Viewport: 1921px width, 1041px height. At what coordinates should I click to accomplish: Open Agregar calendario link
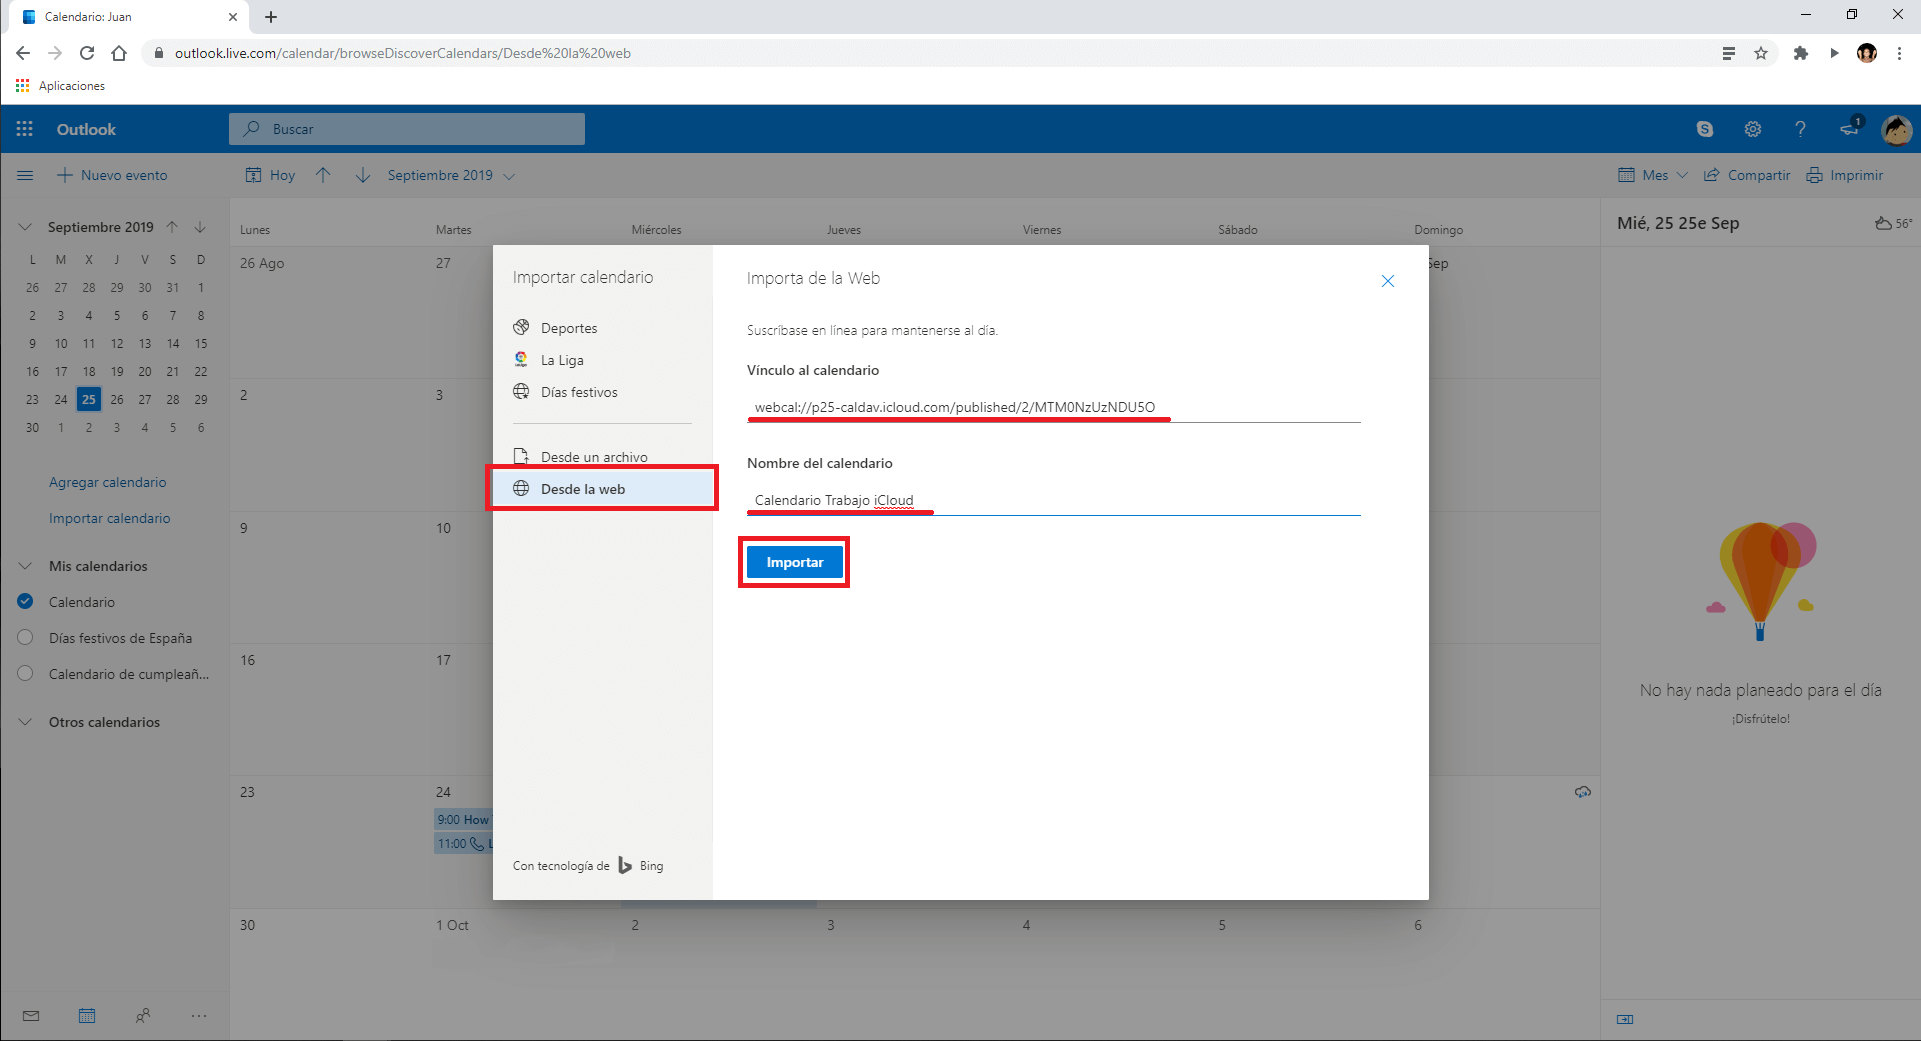click(108, 482)
